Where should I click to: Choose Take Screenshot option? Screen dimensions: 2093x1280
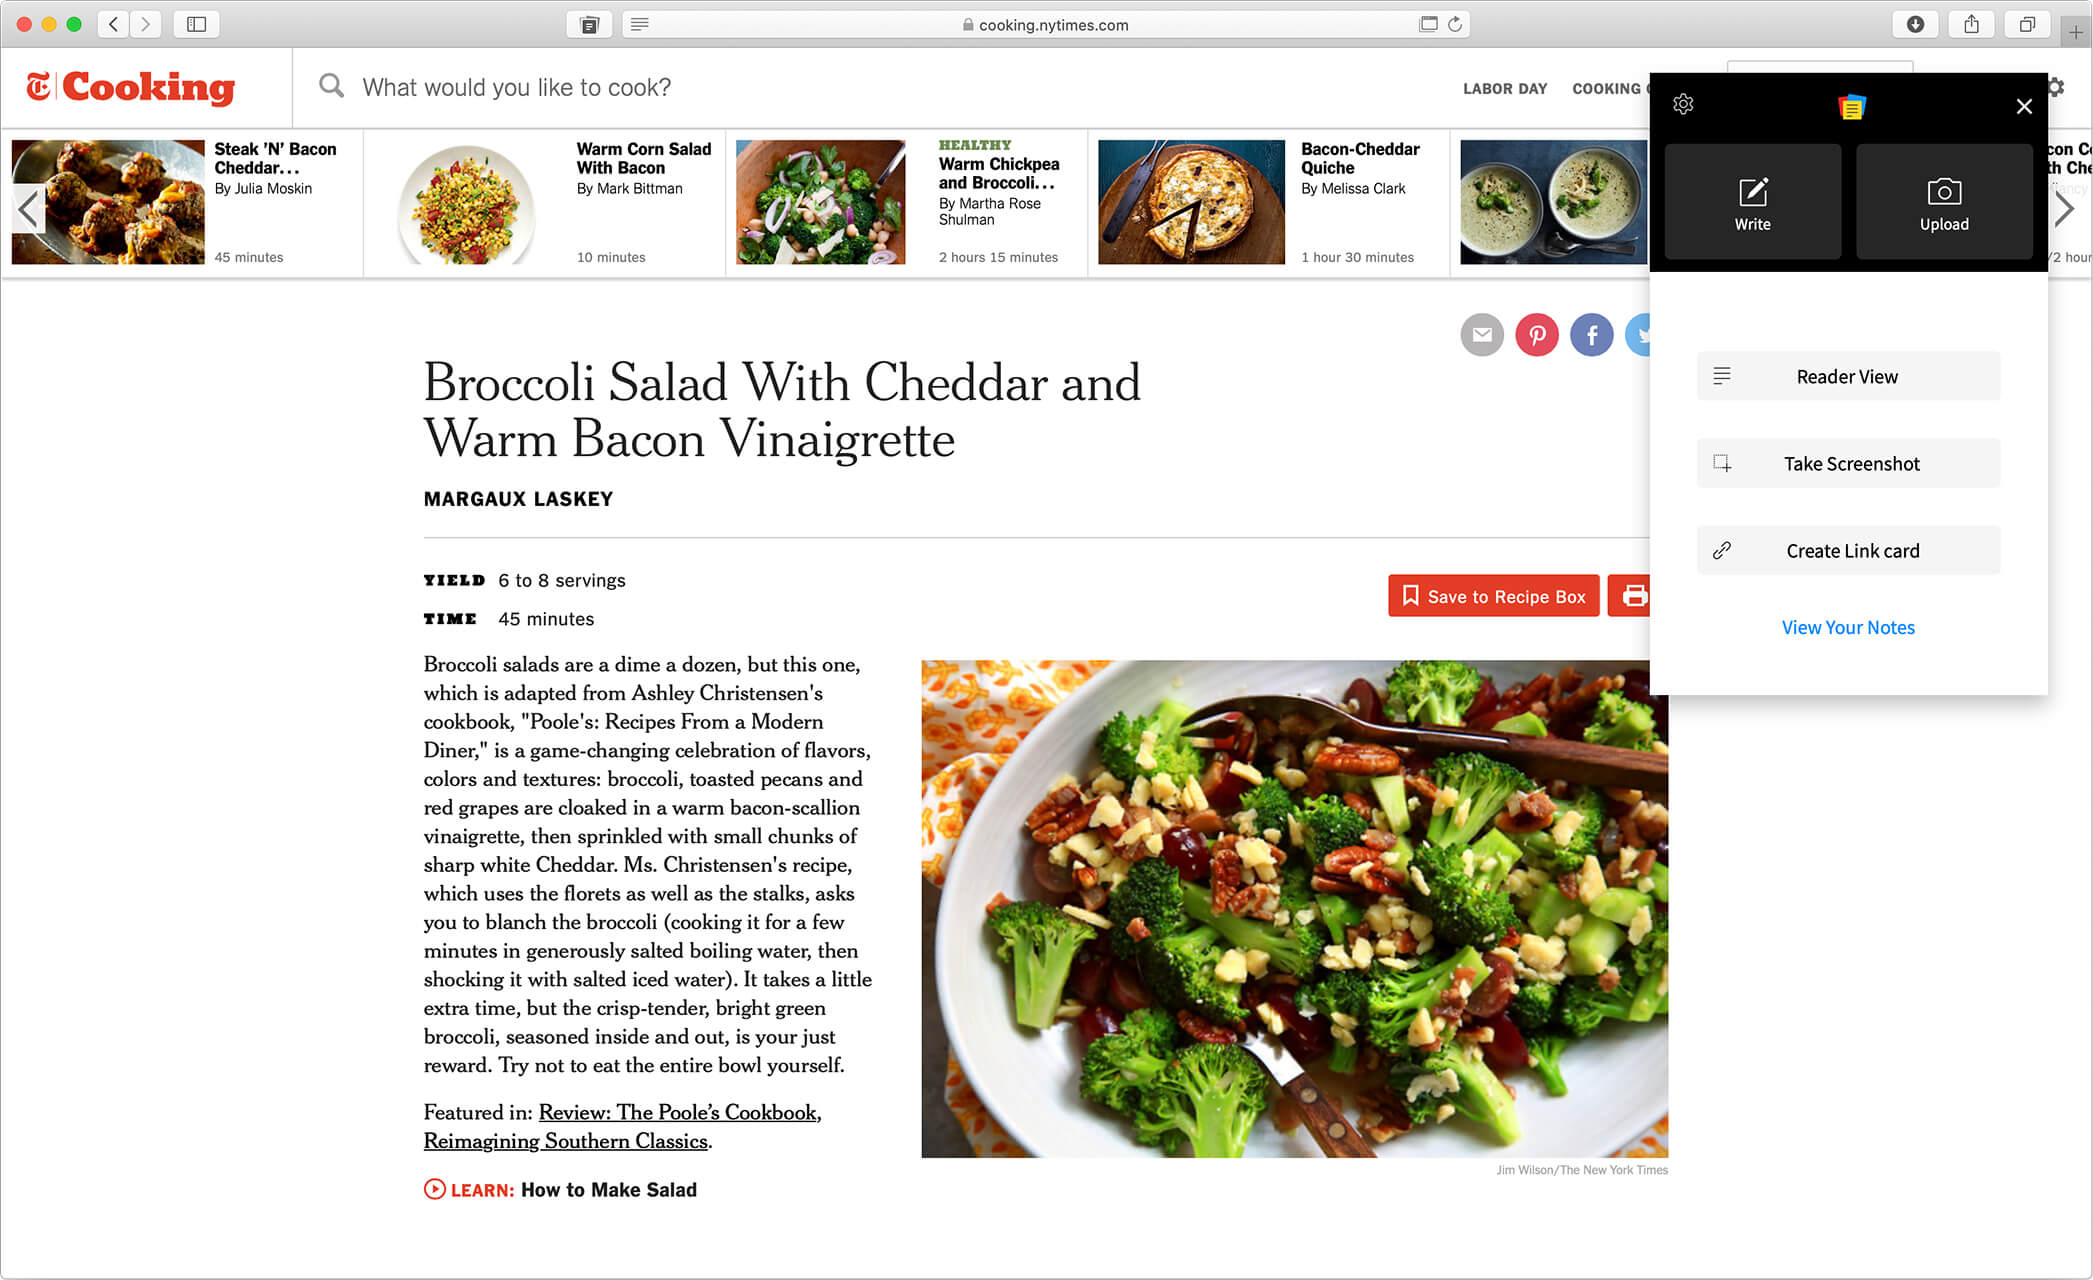1848,463
